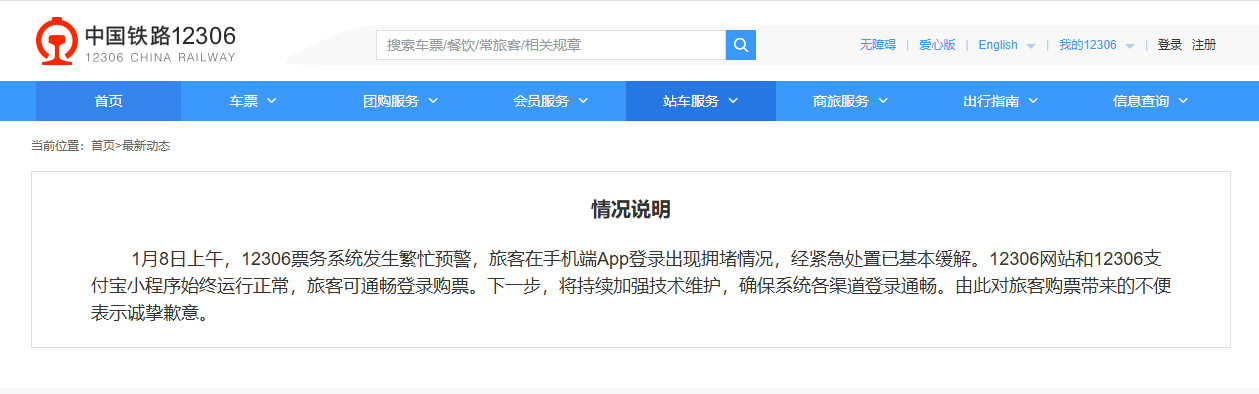Click 首页 in the breadcrumb
Image resolution: width=1259 pixels, height=394 pixels.
click(x=103, y=146)
